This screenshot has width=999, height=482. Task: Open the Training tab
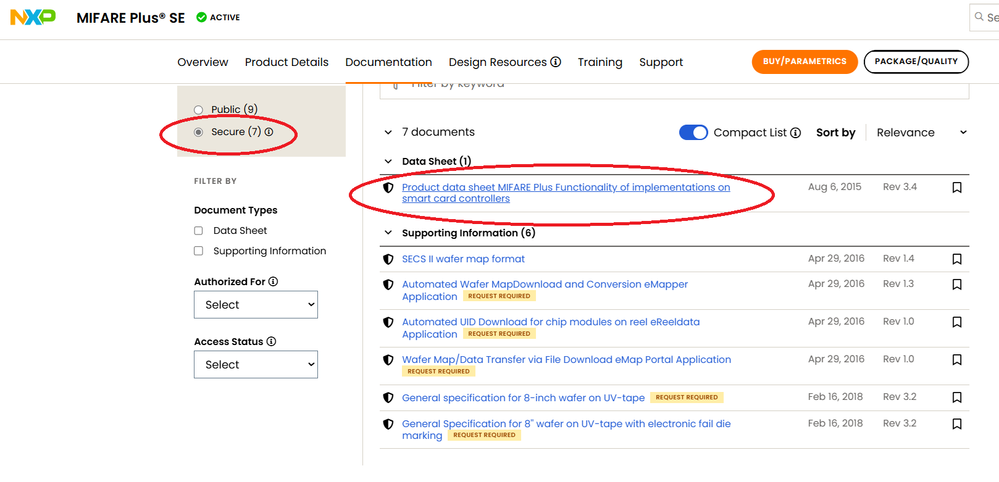[x=600, y=62]
